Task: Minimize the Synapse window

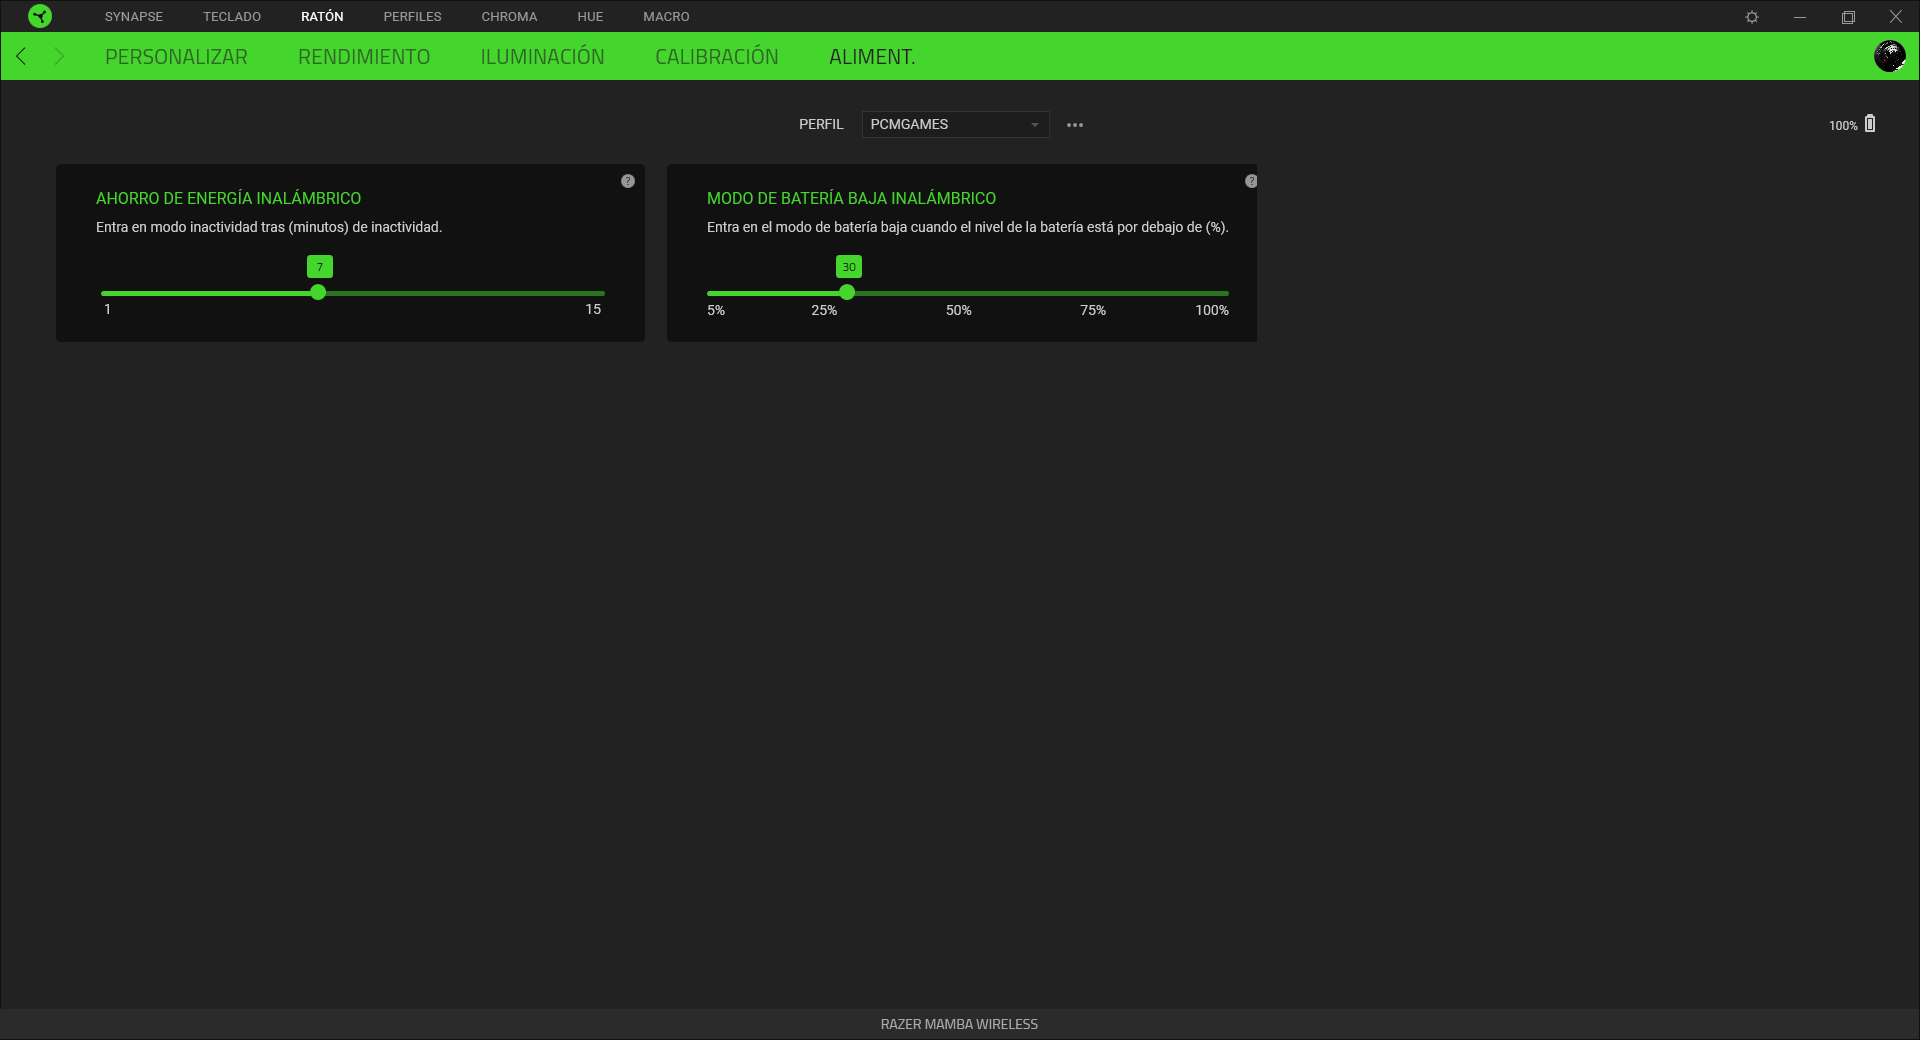Action: 1800,17
